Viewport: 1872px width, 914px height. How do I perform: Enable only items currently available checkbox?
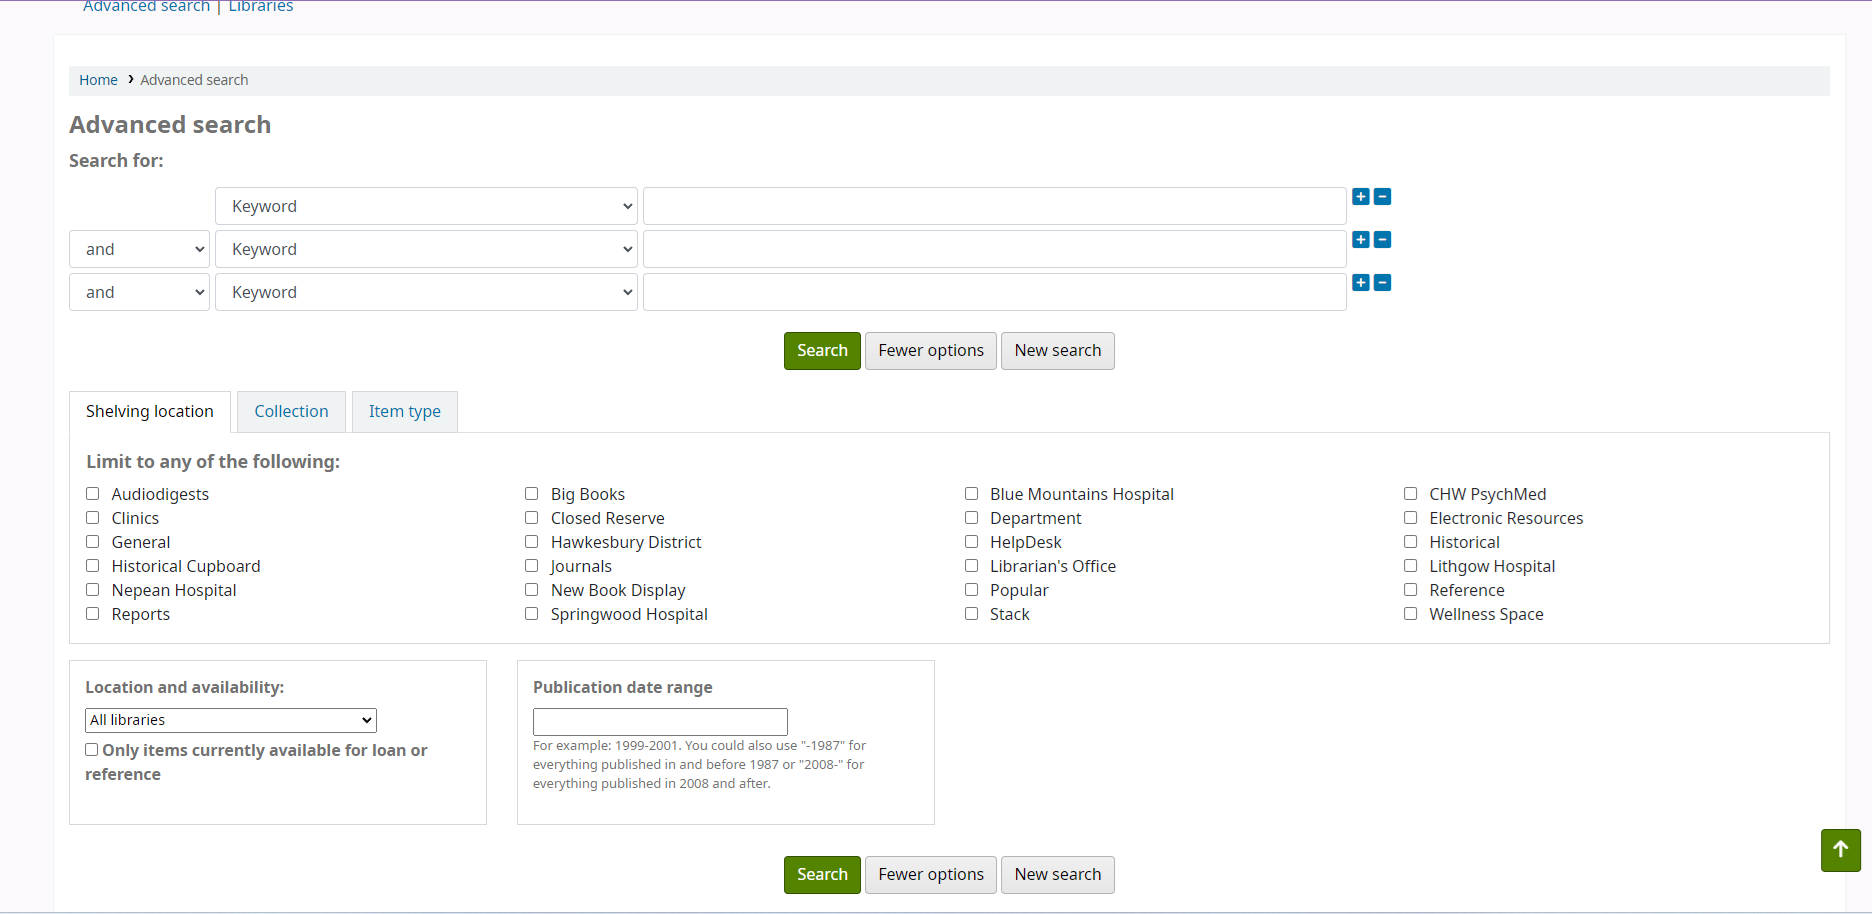tap(92, 750)
